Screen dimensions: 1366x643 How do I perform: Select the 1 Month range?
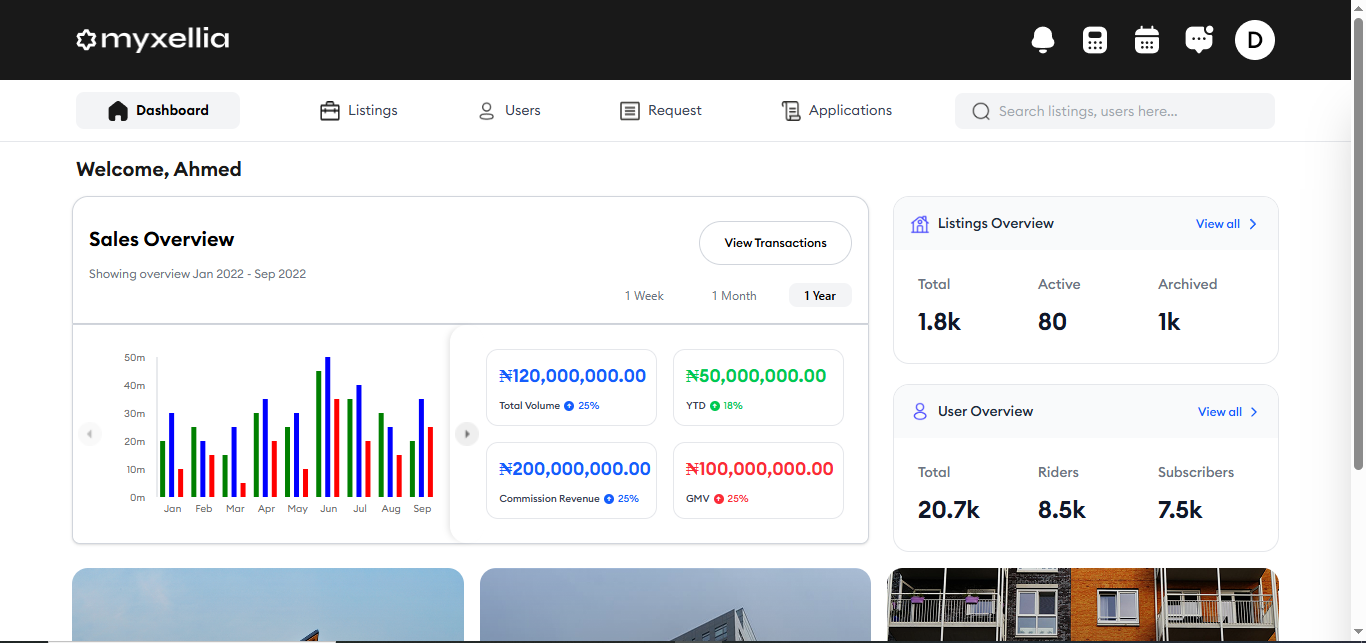tap(734, 295)
